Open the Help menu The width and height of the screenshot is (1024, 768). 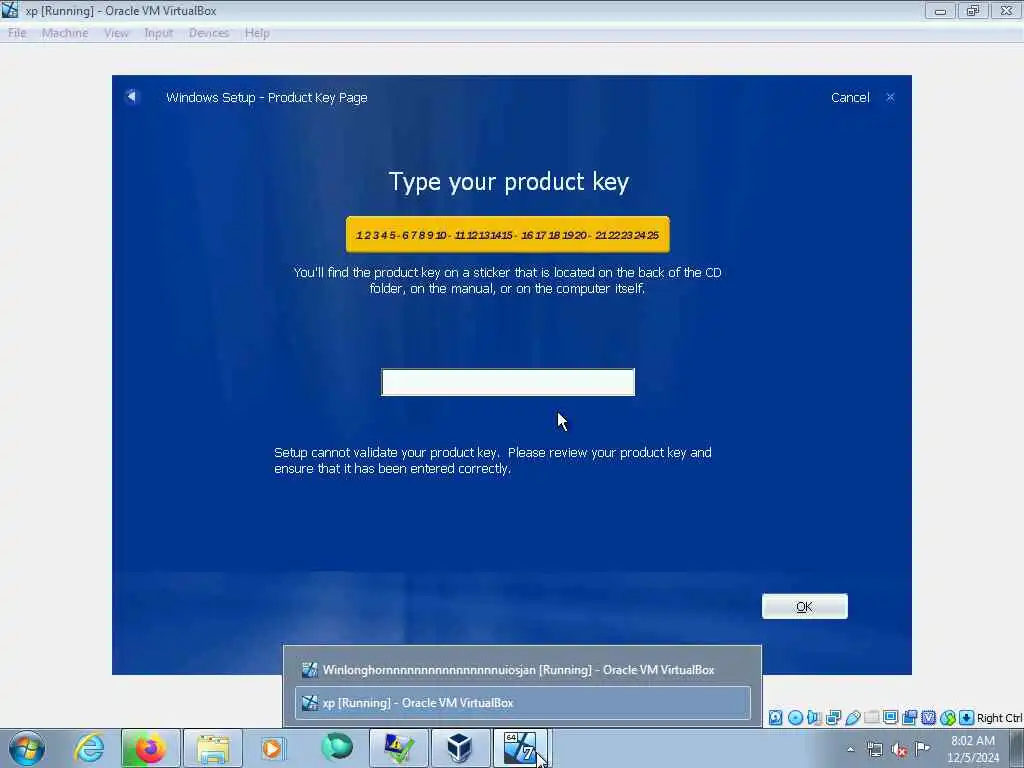[257, 33]
